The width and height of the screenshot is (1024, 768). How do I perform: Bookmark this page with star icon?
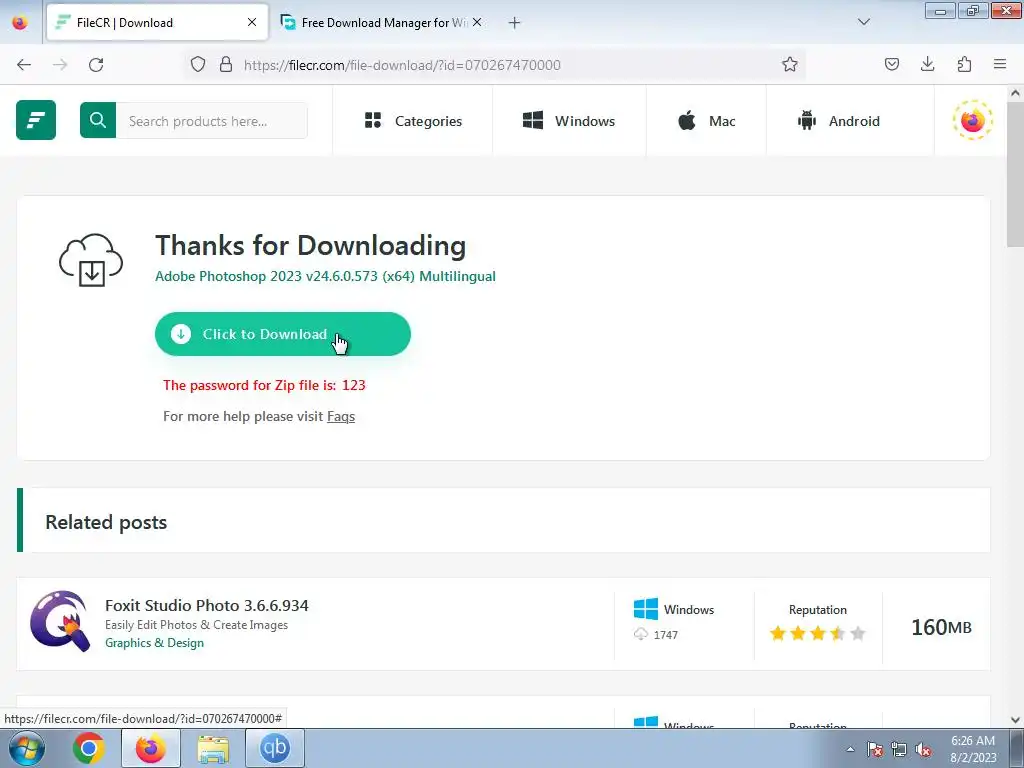pyautogui.click(x=790, y=64)
